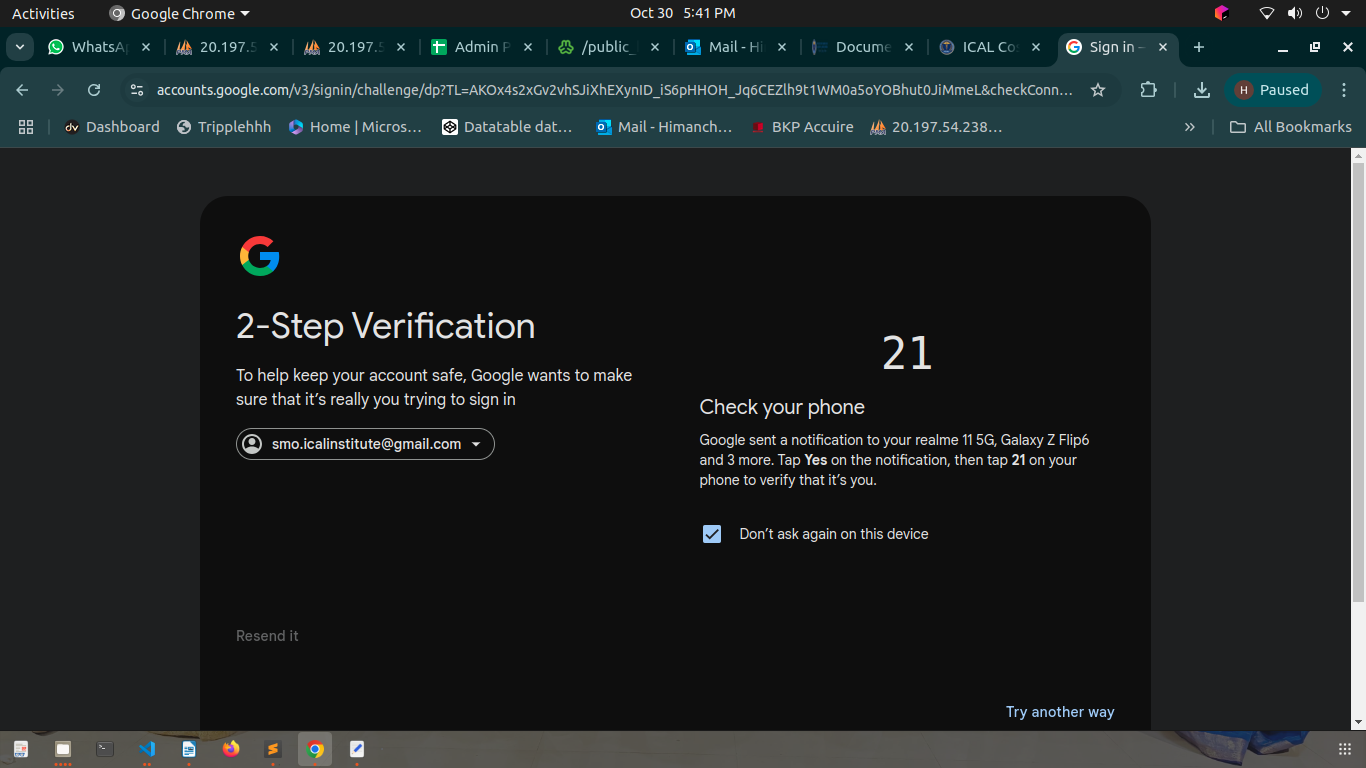Open the Mail - Himanch bookmark

point(664,127)
